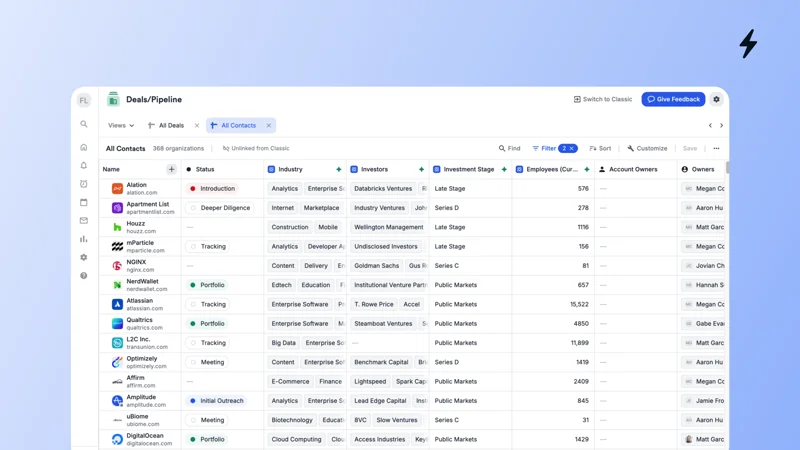Open calendar icon in sidebar
The height and width of the screenshot is (450, 800).
click(84, 202)
